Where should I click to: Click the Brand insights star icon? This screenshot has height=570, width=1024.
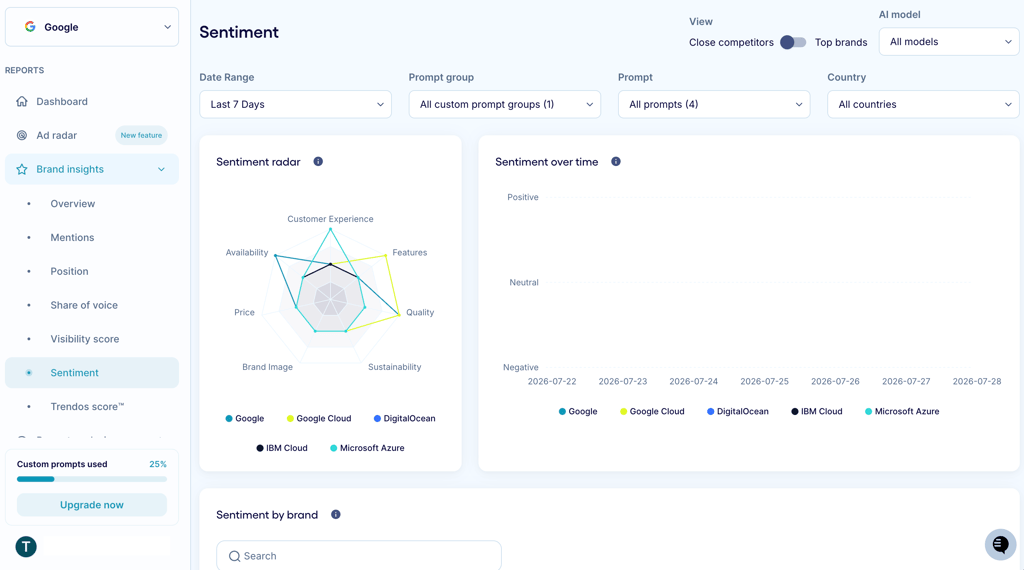click(x=22, y=169)
